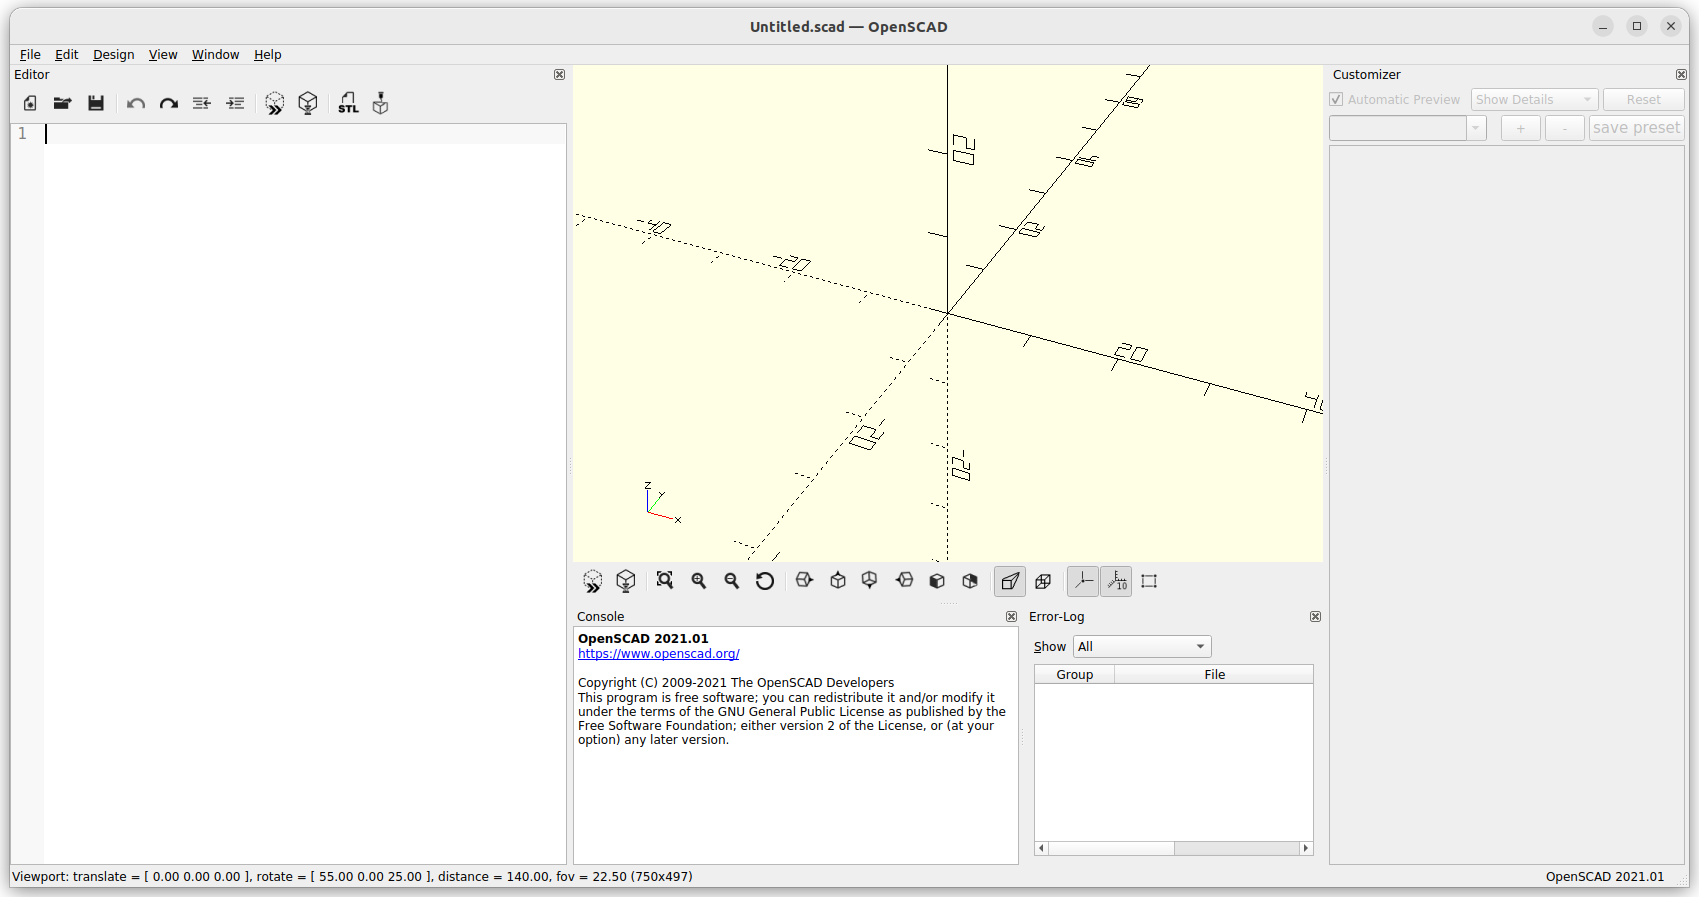Click the View All zoom-fit icon
Screen dimensions: 1699x897
665,581
